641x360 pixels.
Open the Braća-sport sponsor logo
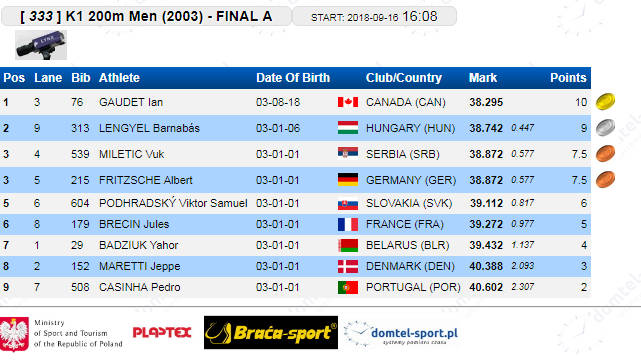pos(271,333)
